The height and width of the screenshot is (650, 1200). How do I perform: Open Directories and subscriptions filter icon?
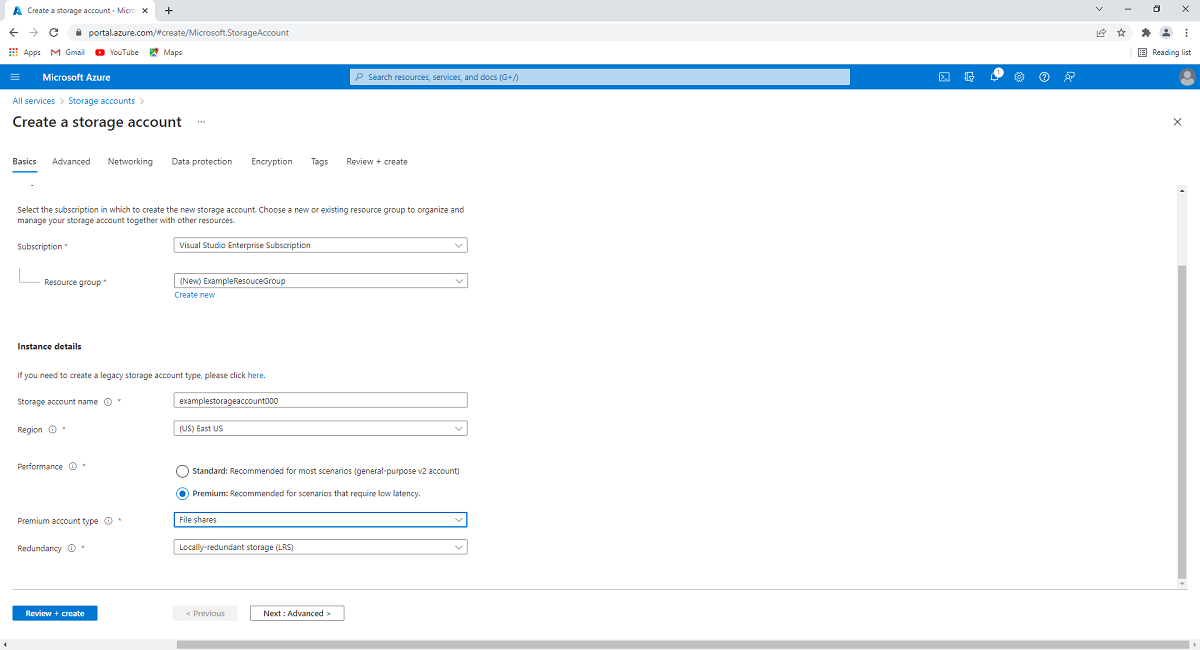(969, 77)
